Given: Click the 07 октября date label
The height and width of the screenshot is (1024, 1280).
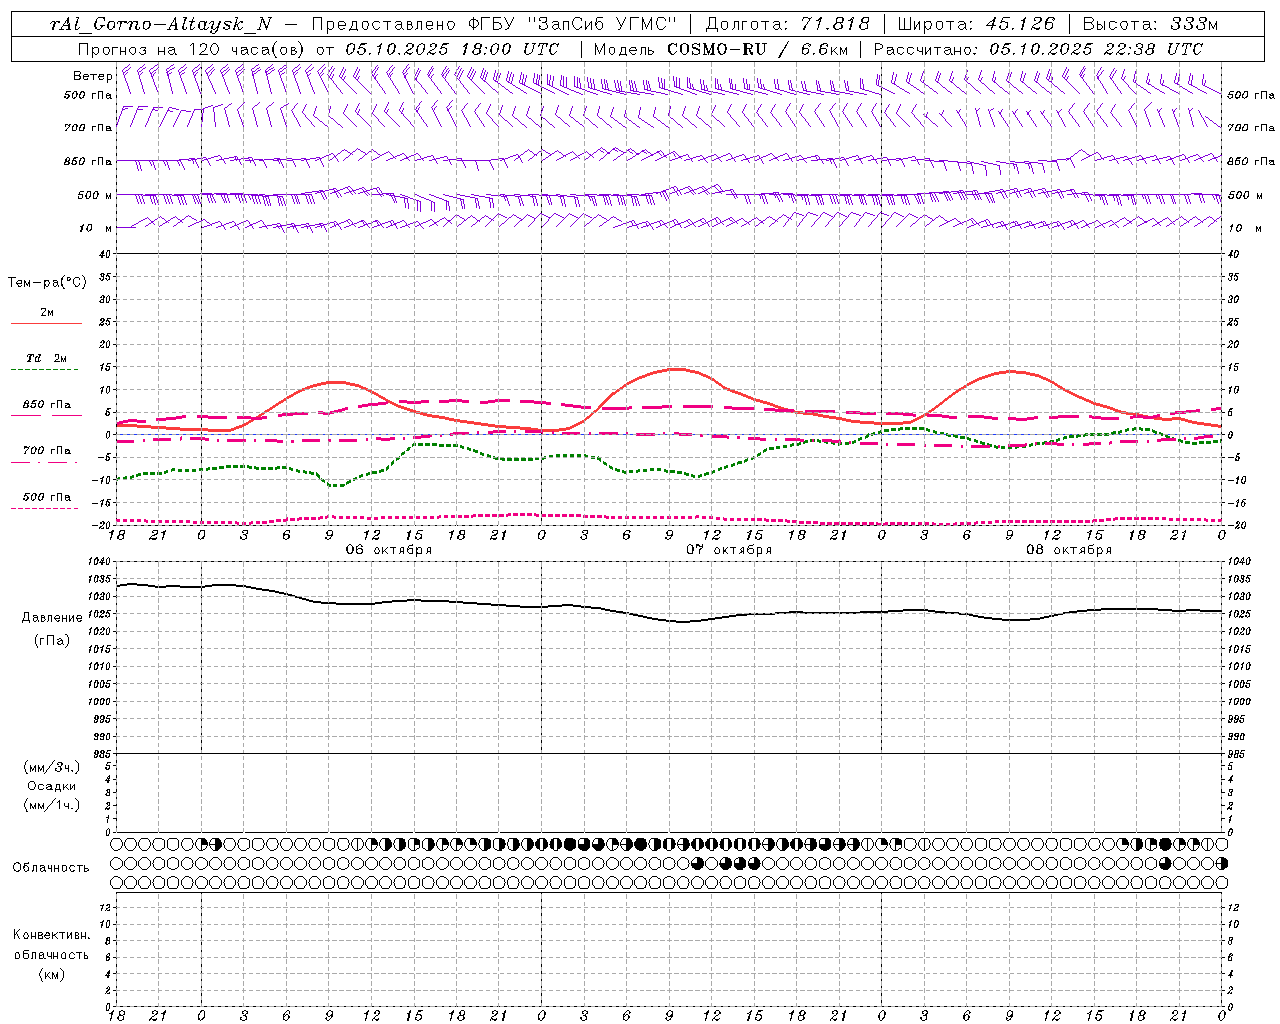Looking at the screenshot, I should click(729, 550).
